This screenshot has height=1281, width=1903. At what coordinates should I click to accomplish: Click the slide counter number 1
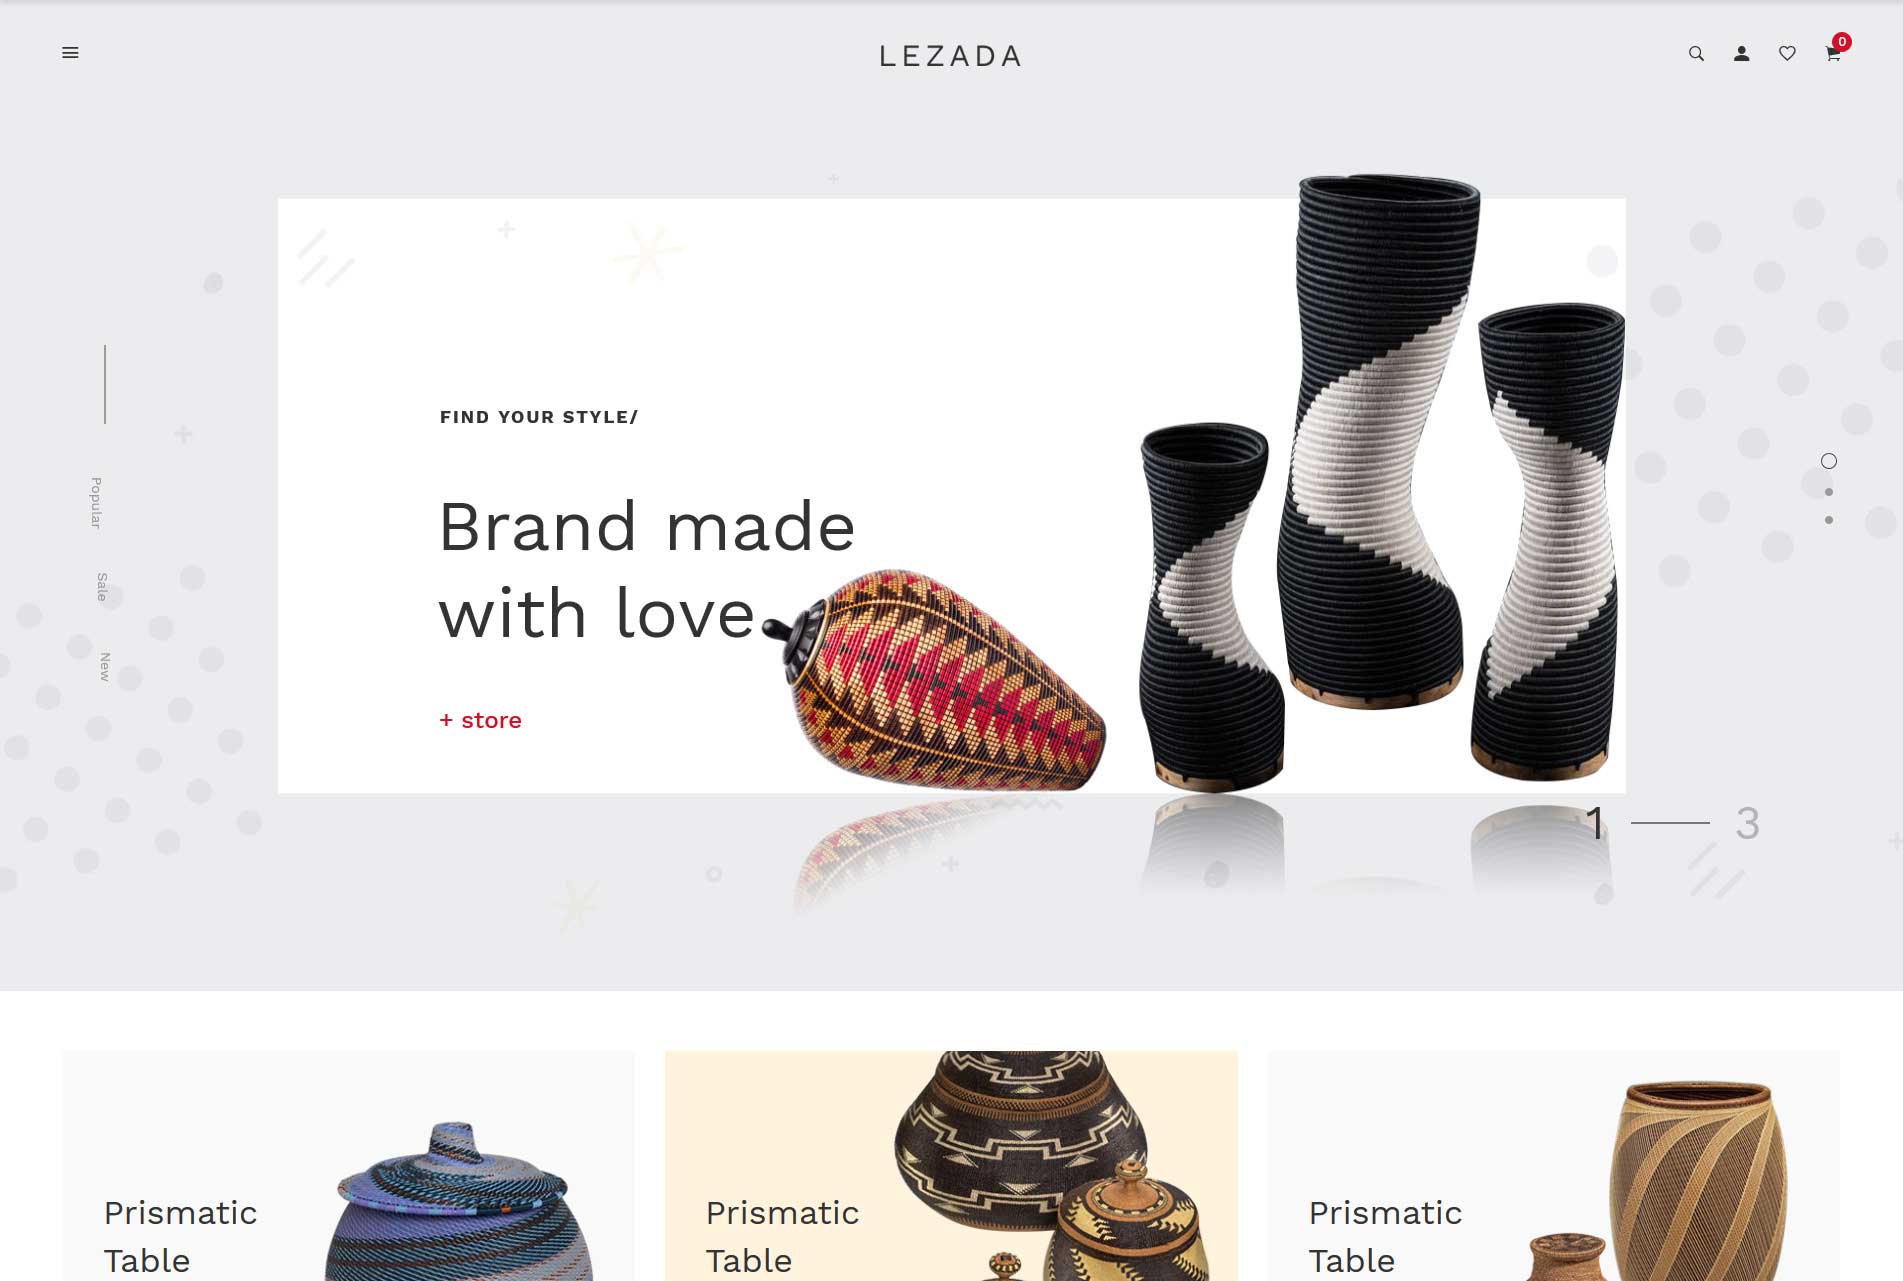click(1596, 824)
